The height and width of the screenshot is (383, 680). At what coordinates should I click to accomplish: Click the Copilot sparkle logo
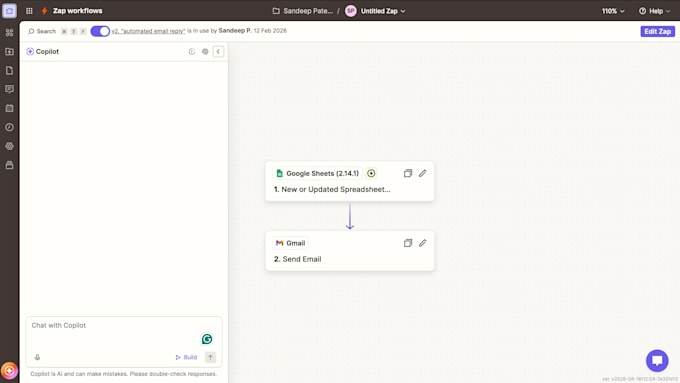coord(30,52)
